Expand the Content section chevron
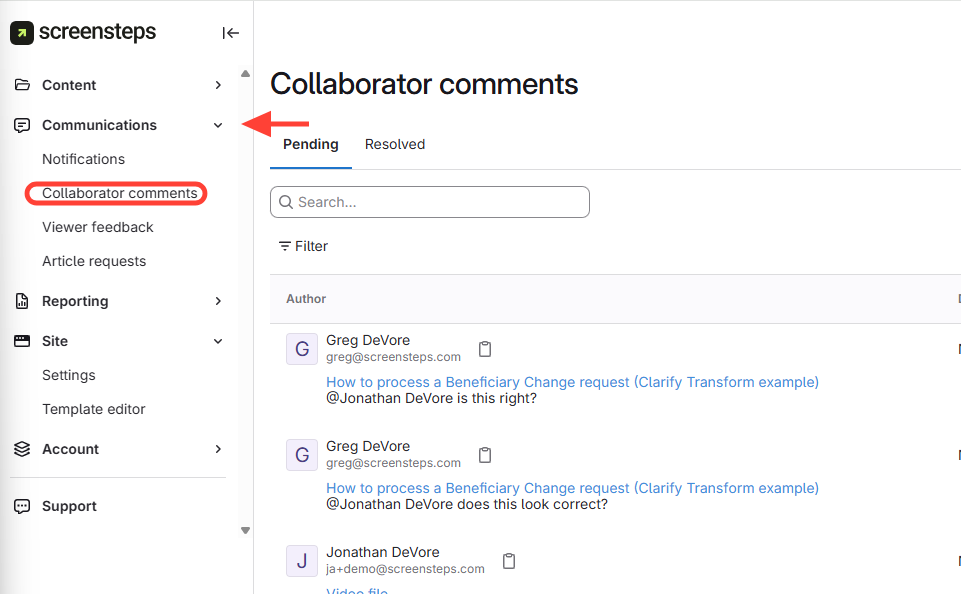This screenshot has height=594, width=961. pos(218,85)
